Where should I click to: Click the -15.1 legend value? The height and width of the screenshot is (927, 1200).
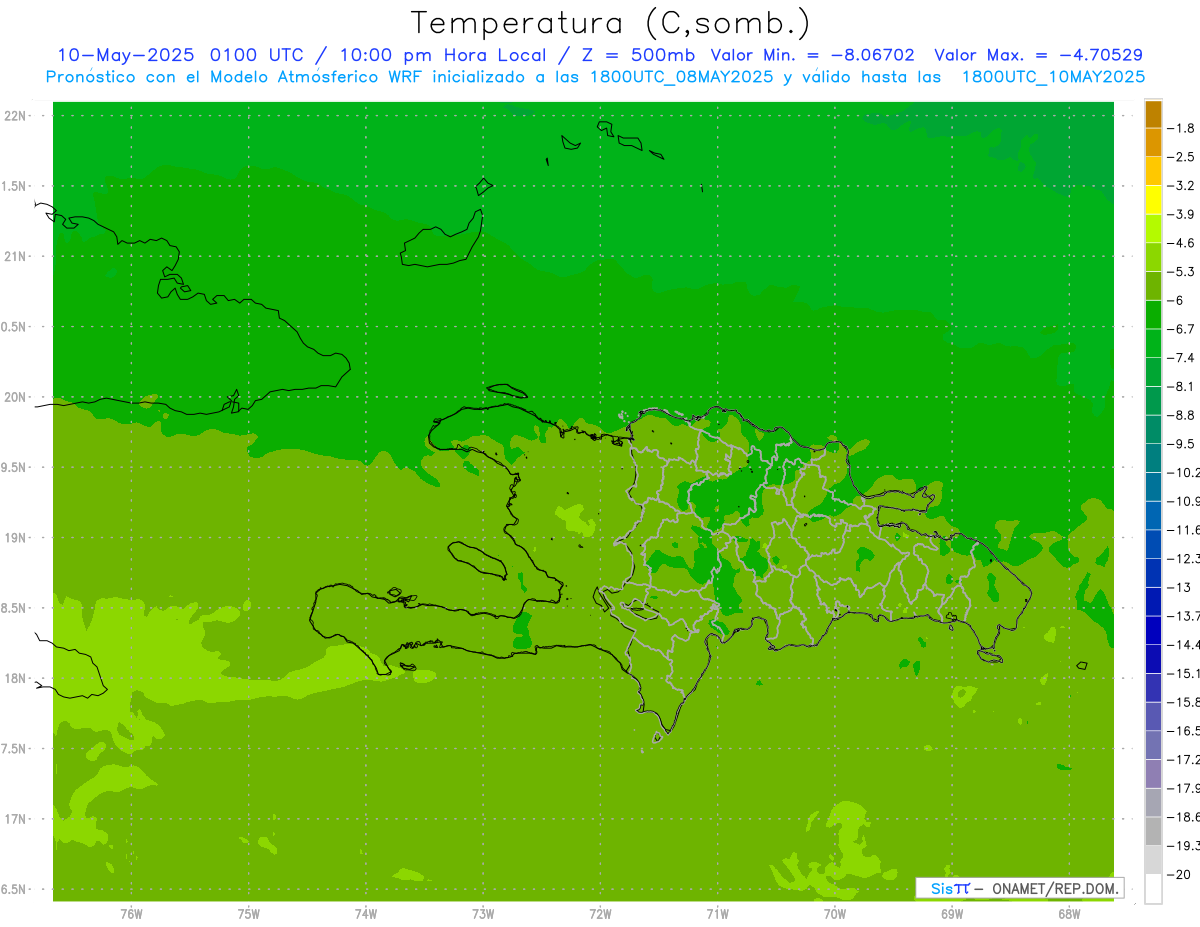1183,673
